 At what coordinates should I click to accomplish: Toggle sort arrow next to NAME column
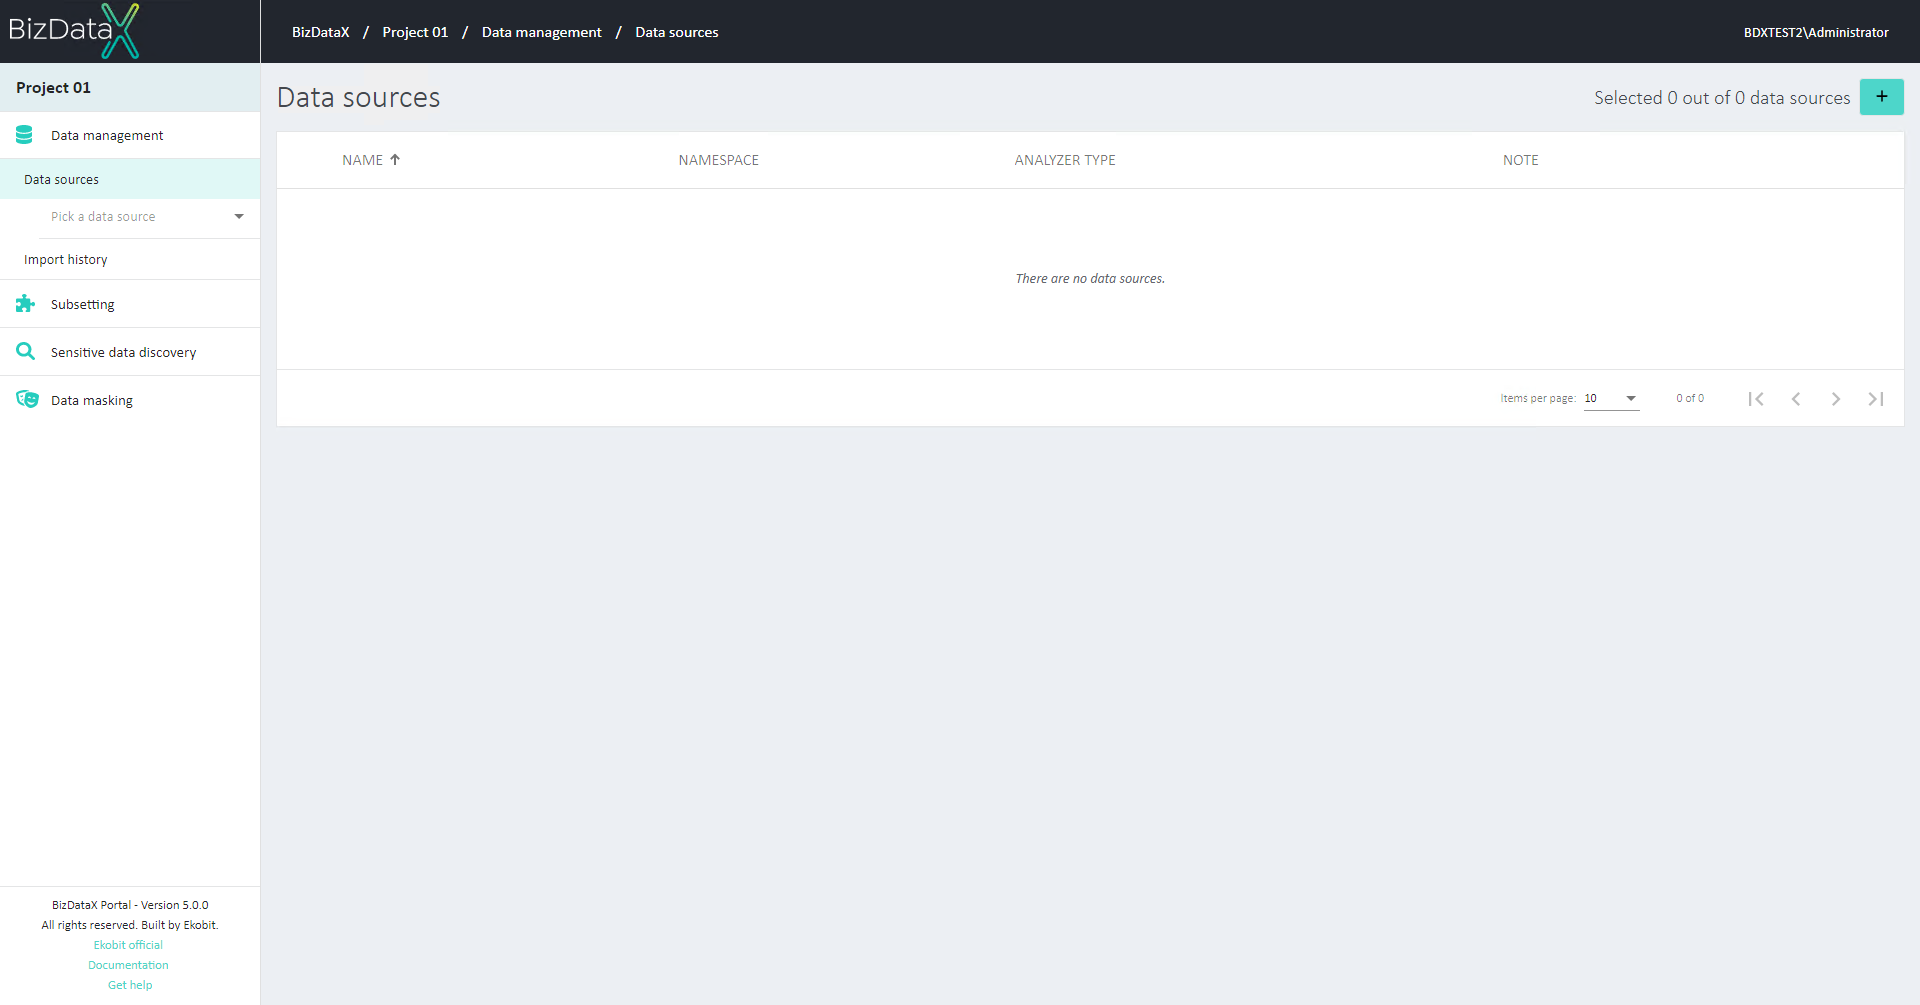[x=395, y=160]
